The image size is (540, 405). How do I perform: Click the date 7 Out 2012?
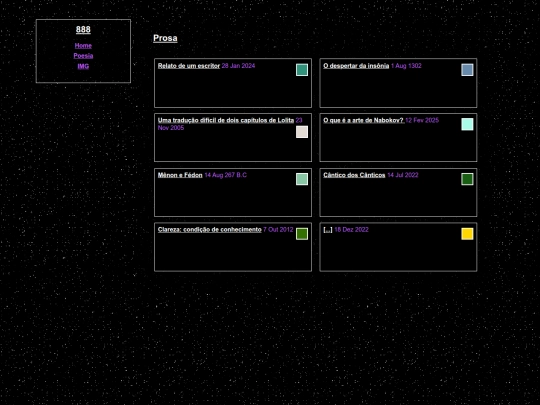coord(278,229)
